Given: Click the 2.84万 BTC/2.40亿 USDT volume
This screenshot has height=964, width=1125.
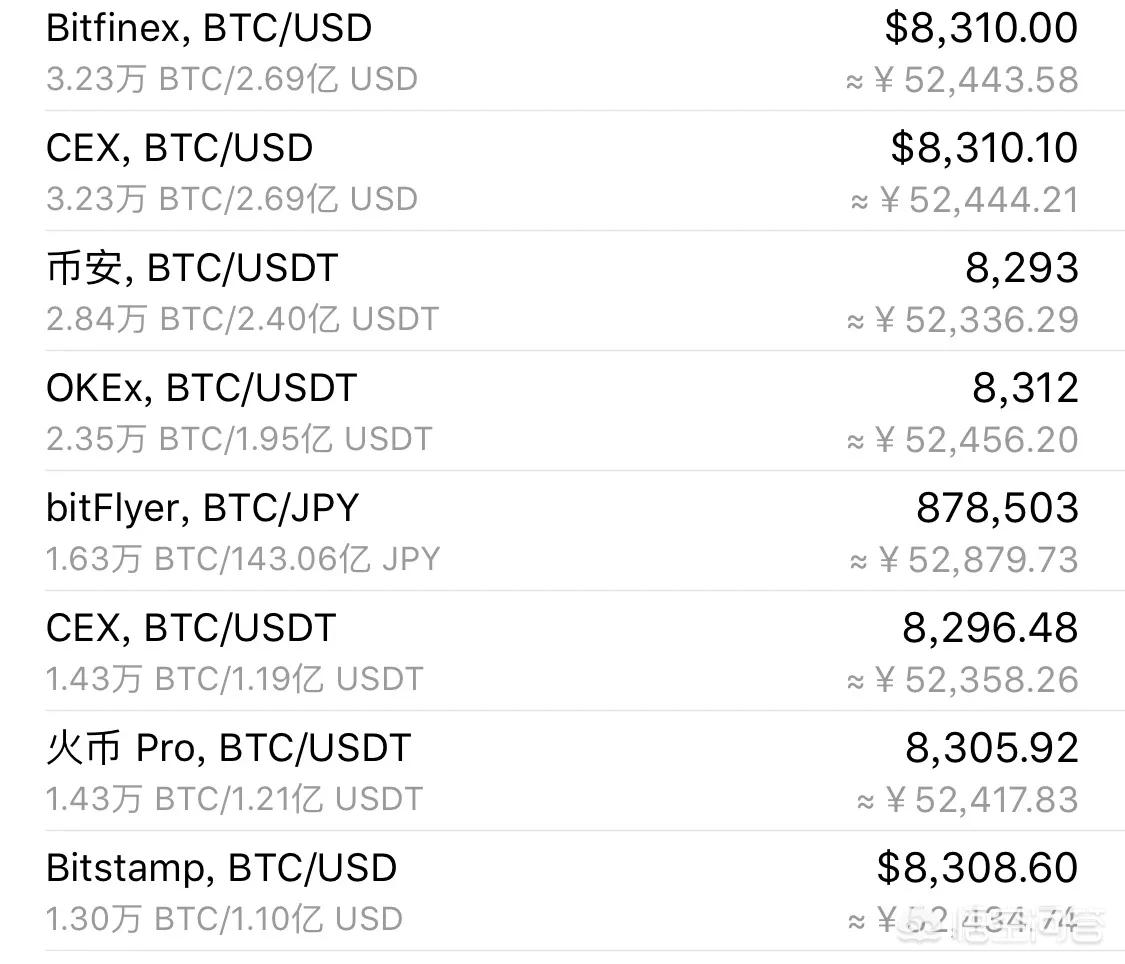Looking at the screenshot, I should pyautogui.click(x=242, y=319).
